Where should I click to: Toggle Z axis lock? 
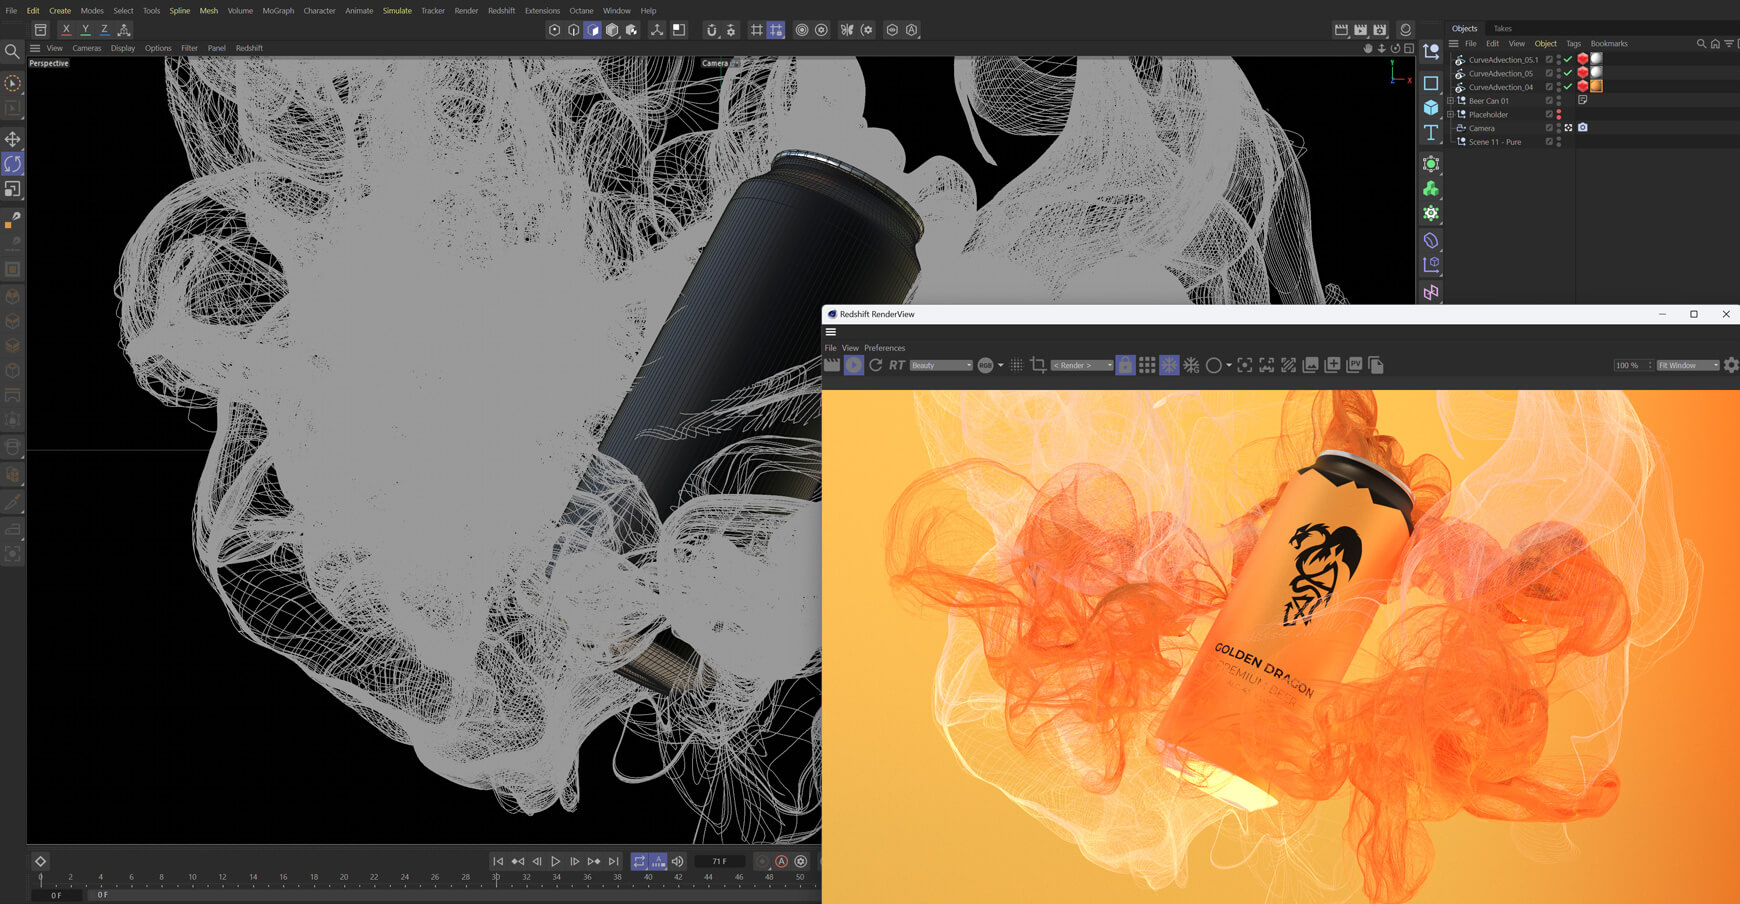click(x=104, y=30)
